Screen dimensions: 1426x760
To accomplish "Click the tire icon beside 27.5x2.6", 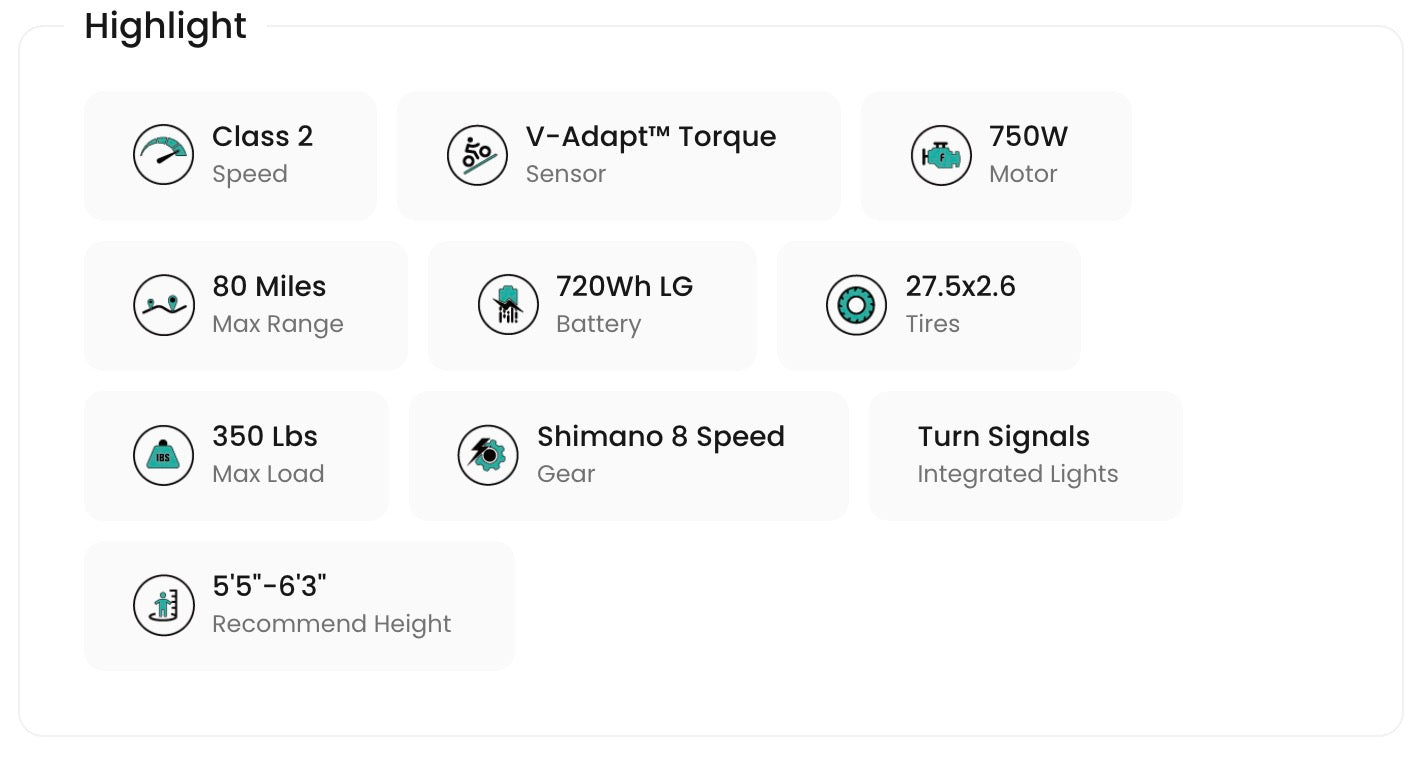I will tap(857, 305).
